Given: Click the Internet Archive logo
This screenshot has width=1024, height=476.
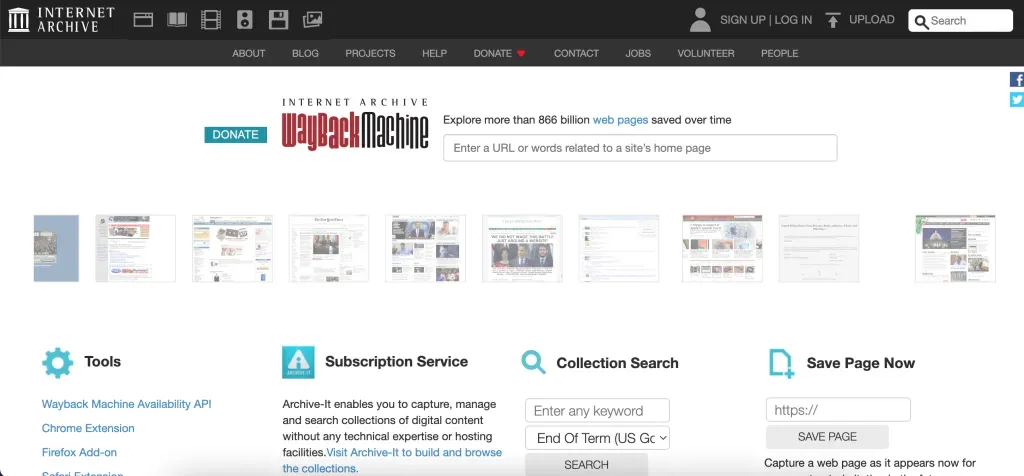Looking at the screenshot, I should point(61,20).
